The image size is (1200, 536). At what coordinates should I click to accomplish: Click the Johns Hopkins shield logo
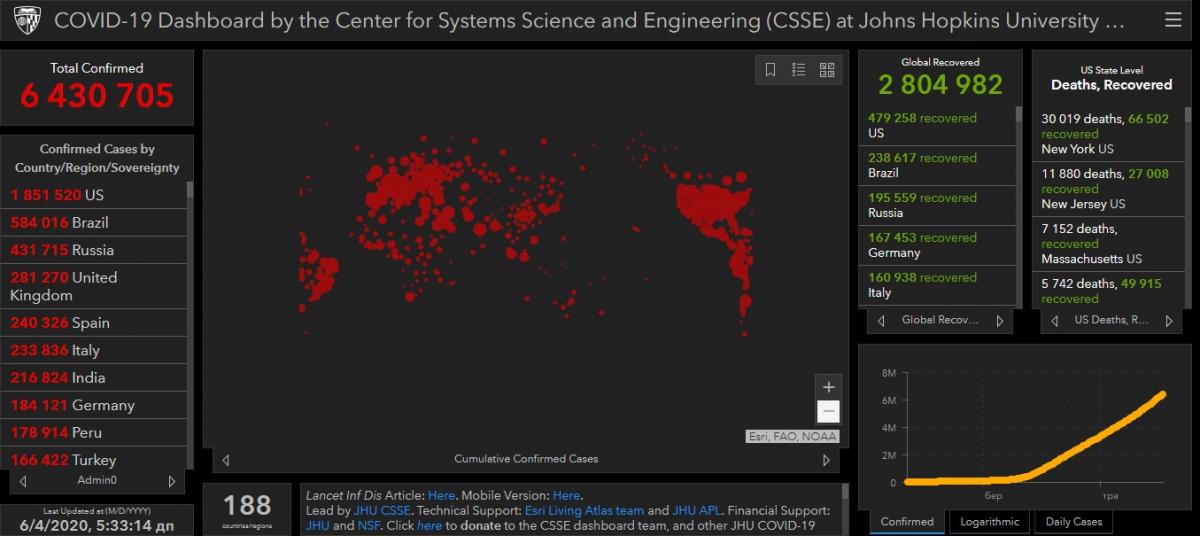coord(26,20)
